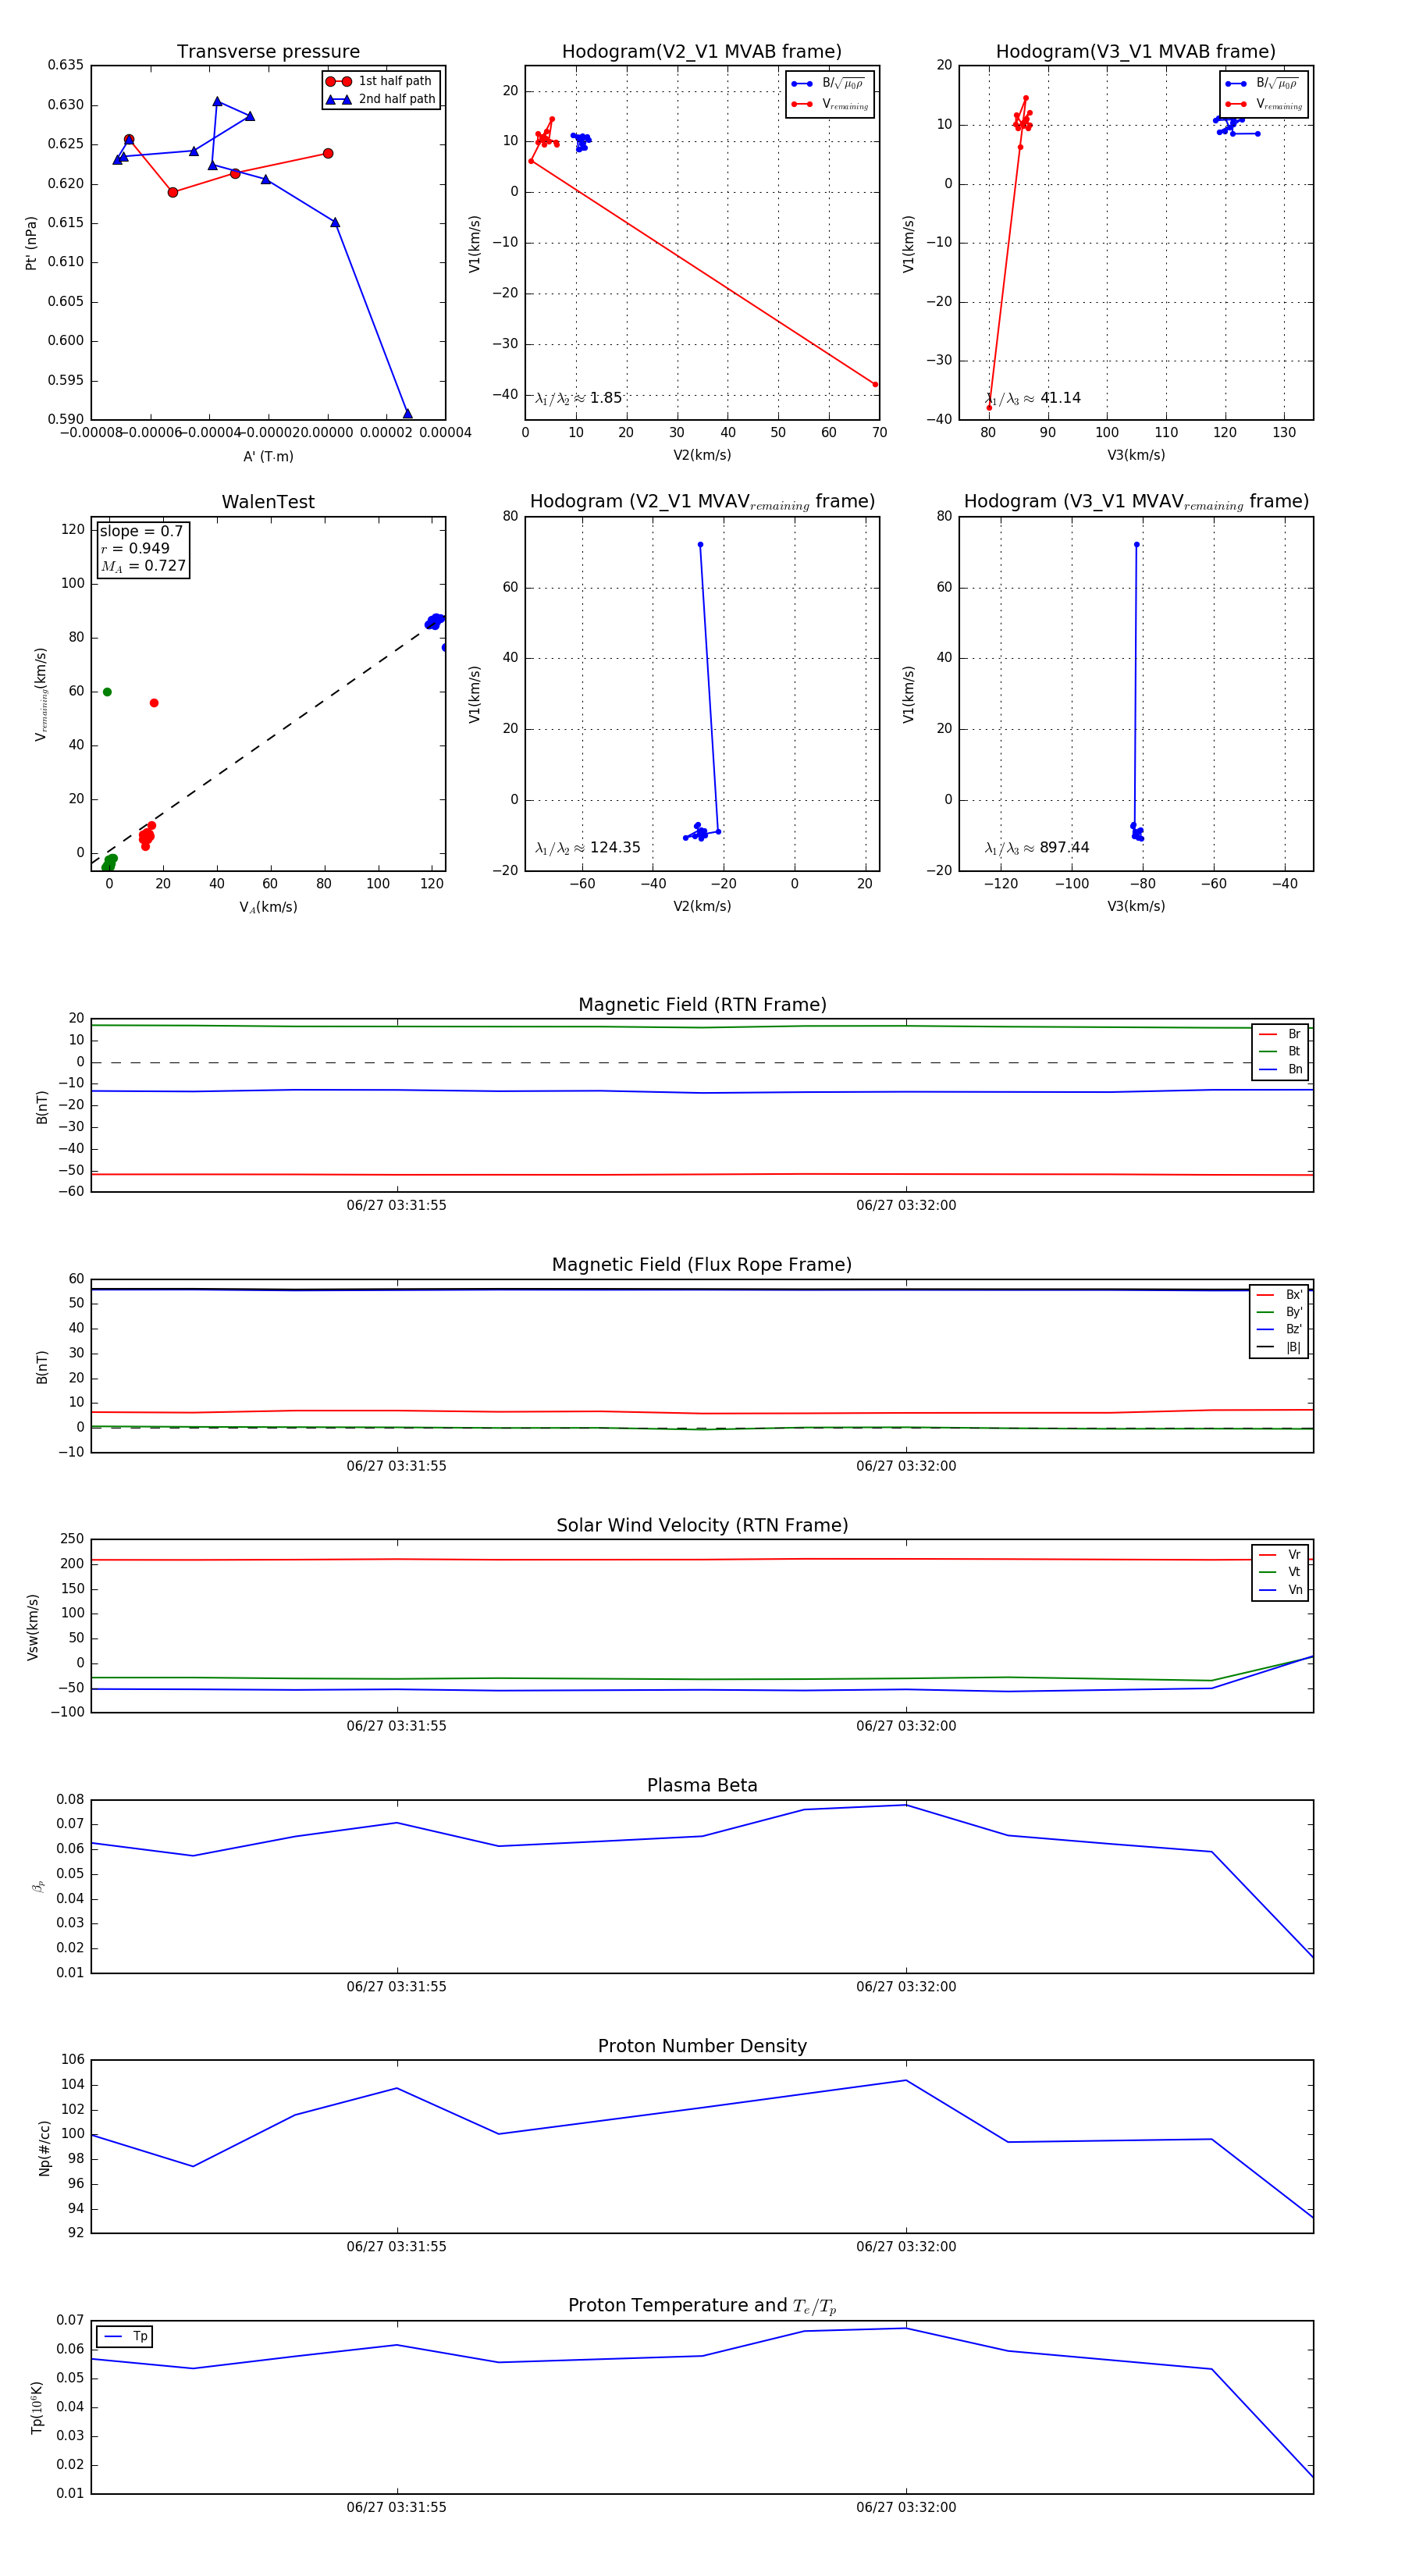Click the λ1/λ2 ≈ 124.35 annotation text
1405x2576 pixels.
coord(588,848)
